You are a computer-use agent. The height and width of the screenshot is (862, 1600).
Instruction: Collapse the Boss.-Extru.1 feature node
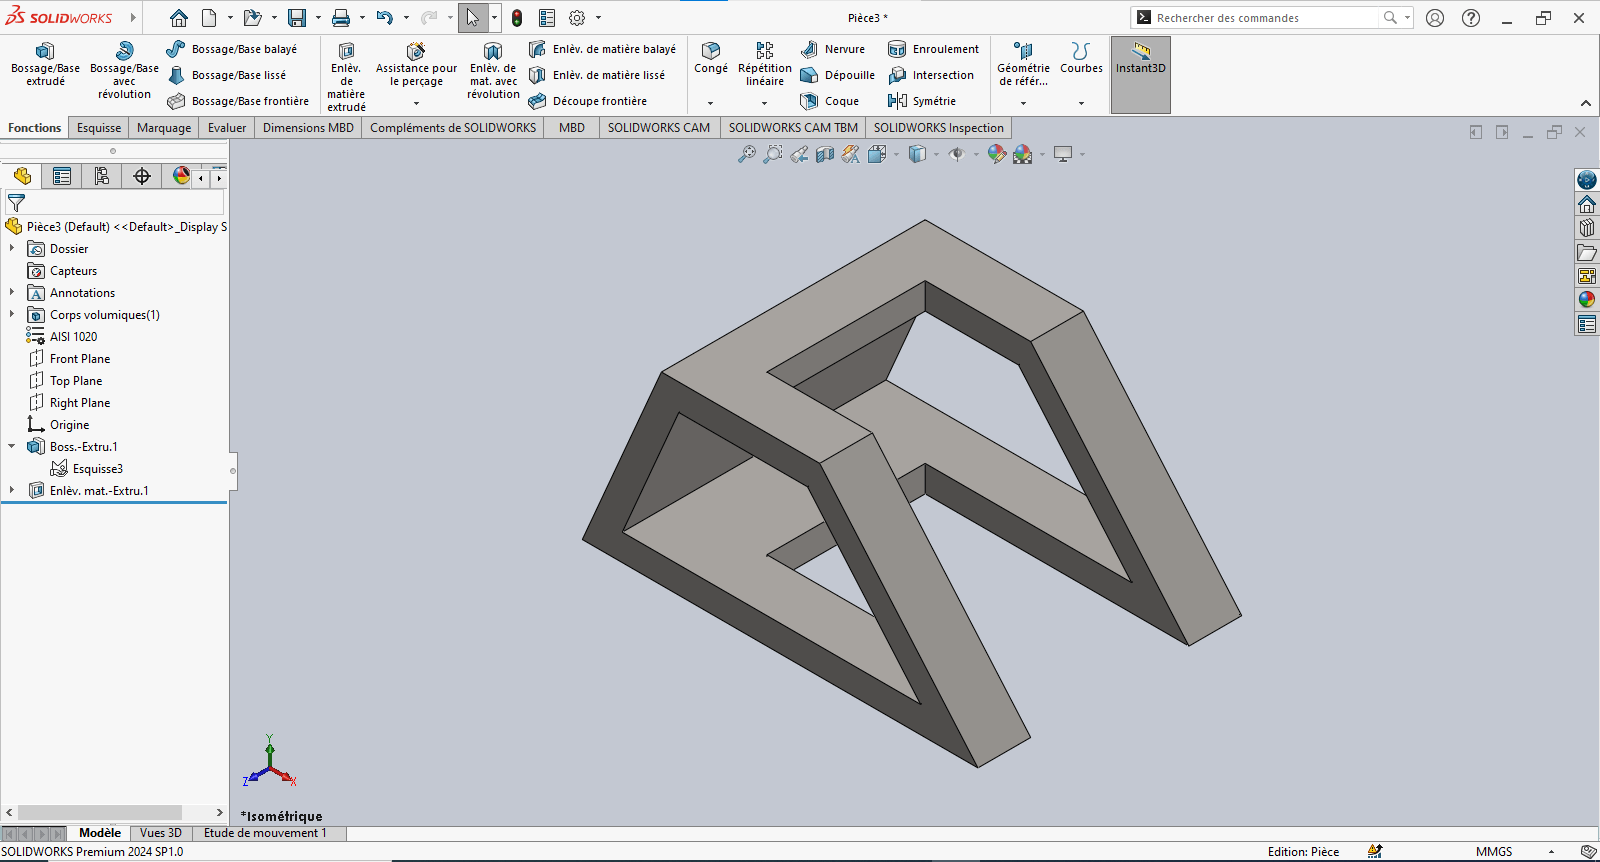12,447
